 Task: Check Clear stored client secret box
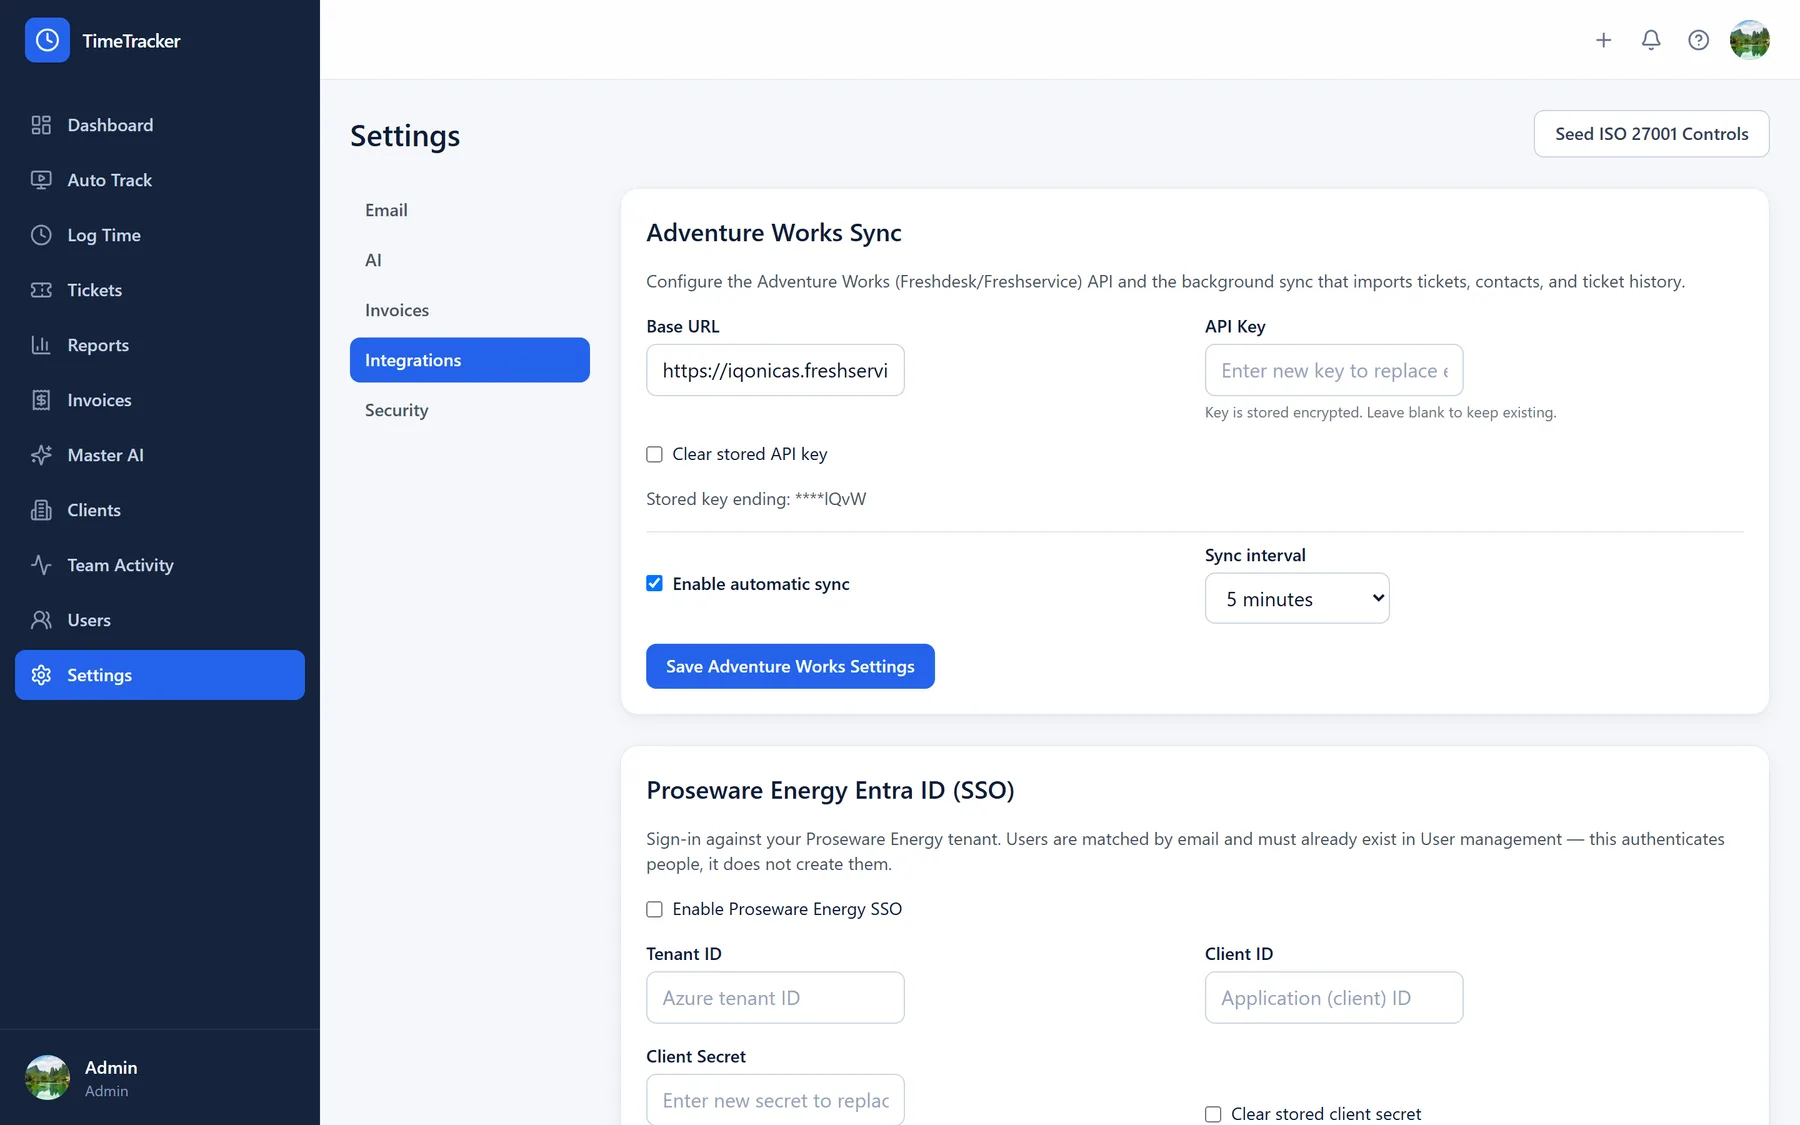click(x=1213, y=1114)
